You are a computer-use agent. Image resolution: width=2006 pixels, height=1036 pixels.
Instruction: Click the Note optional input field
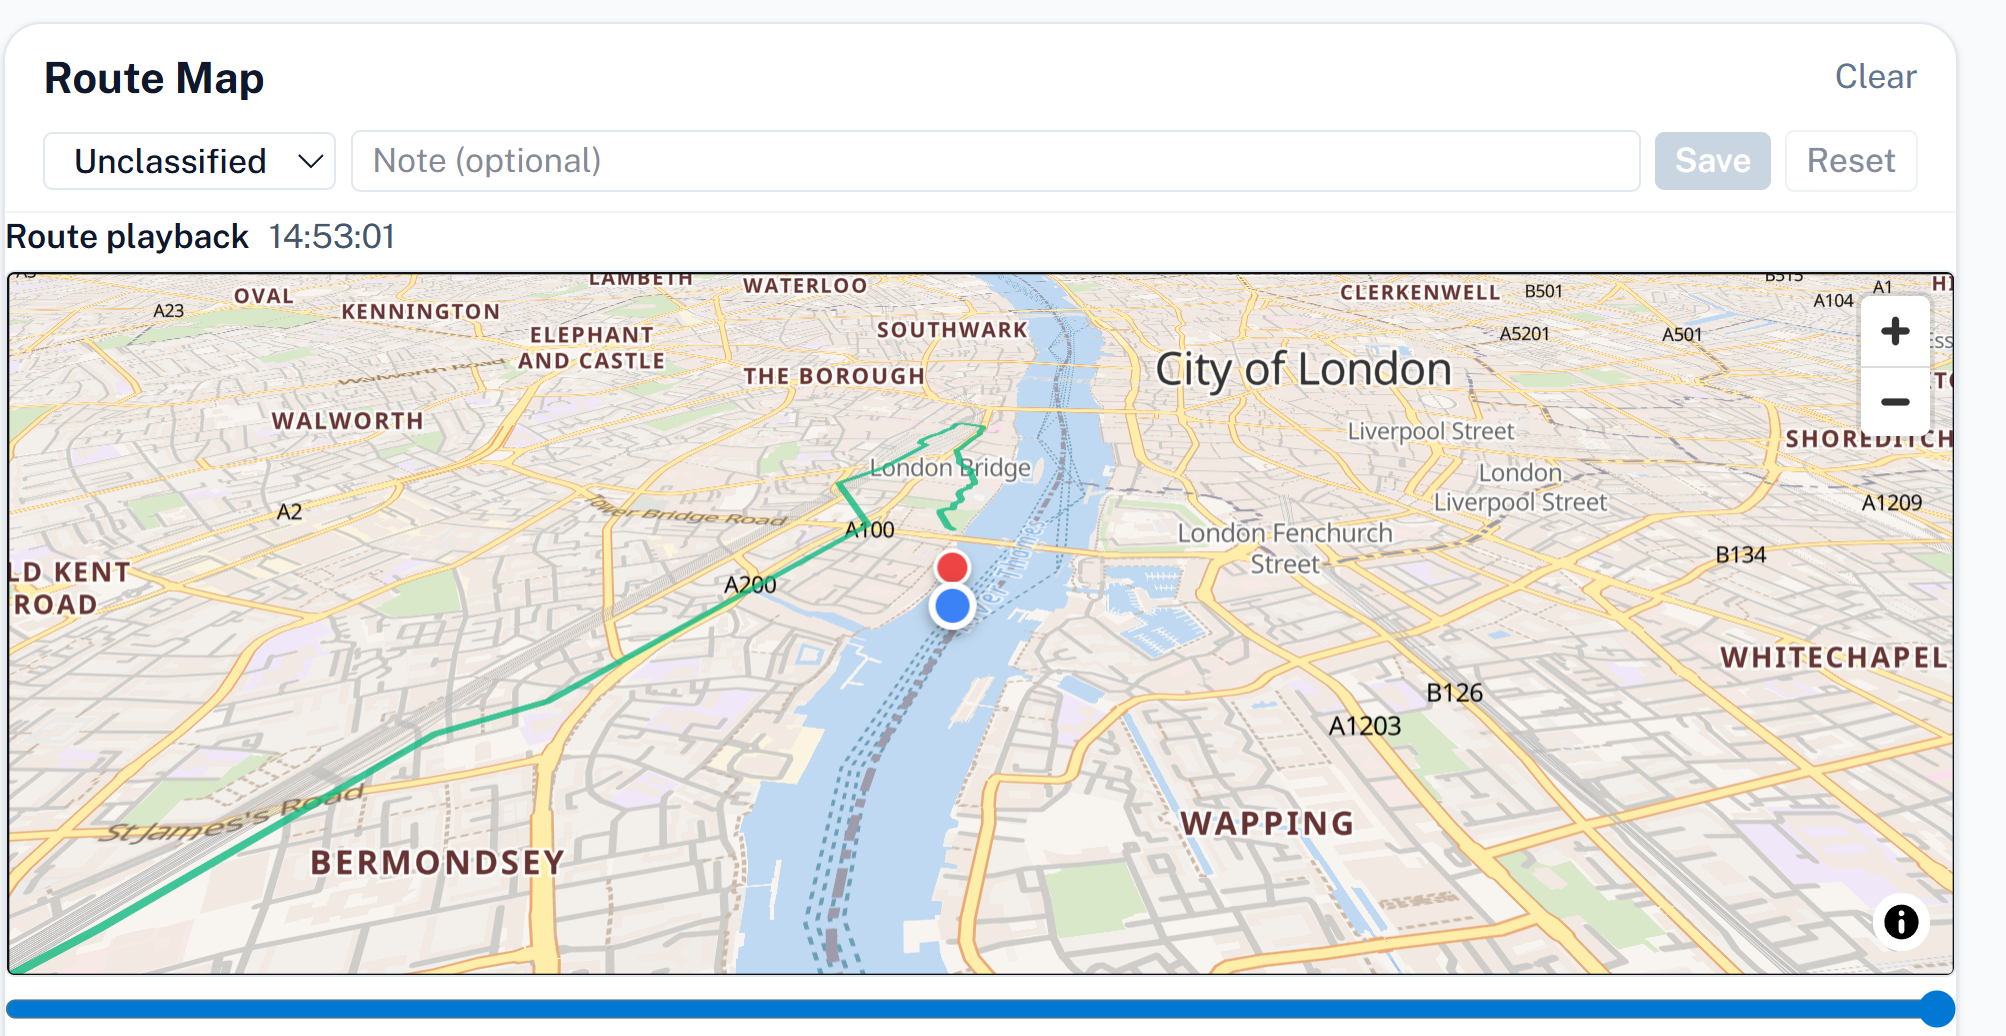click(994, 160)
